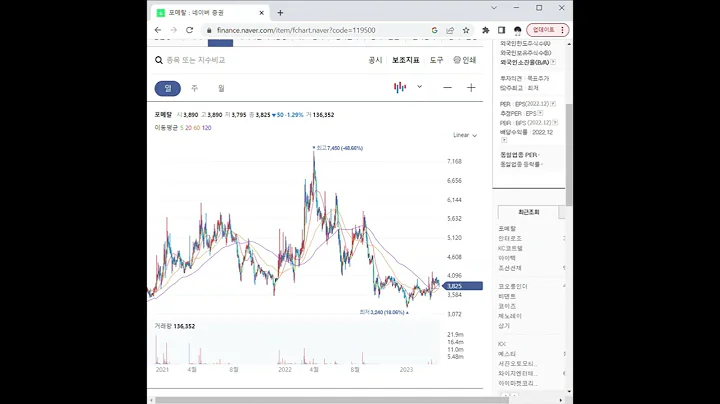
Task: Click the address bar URL field
Action: tap(296, 30)
